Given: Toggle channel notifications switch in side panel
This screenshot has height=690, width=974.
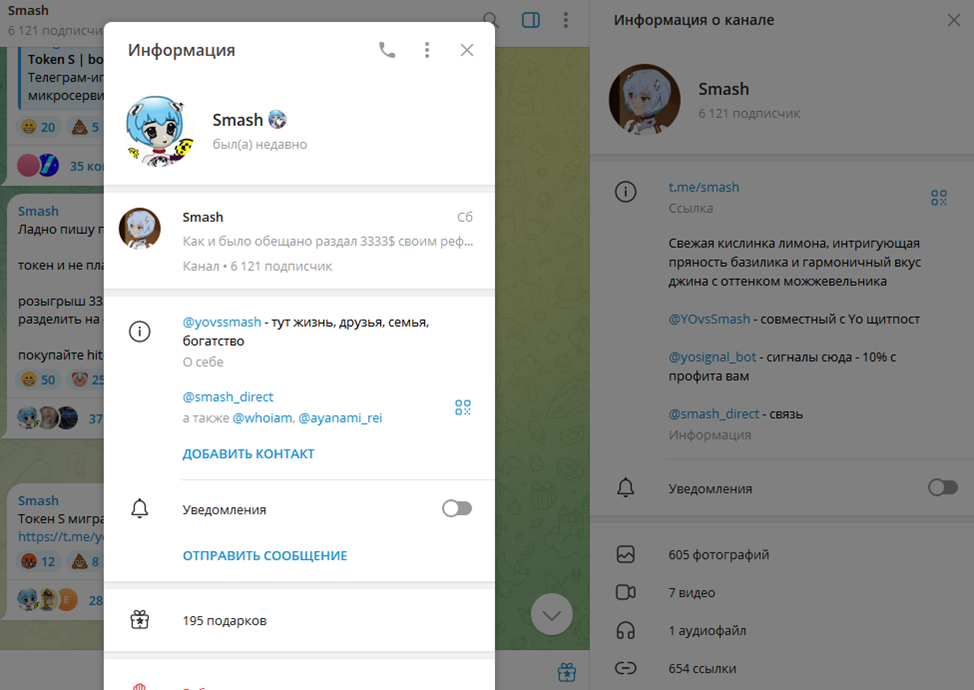Looking at the screenshot, I should pyautogui.click(x=943, y=488).
